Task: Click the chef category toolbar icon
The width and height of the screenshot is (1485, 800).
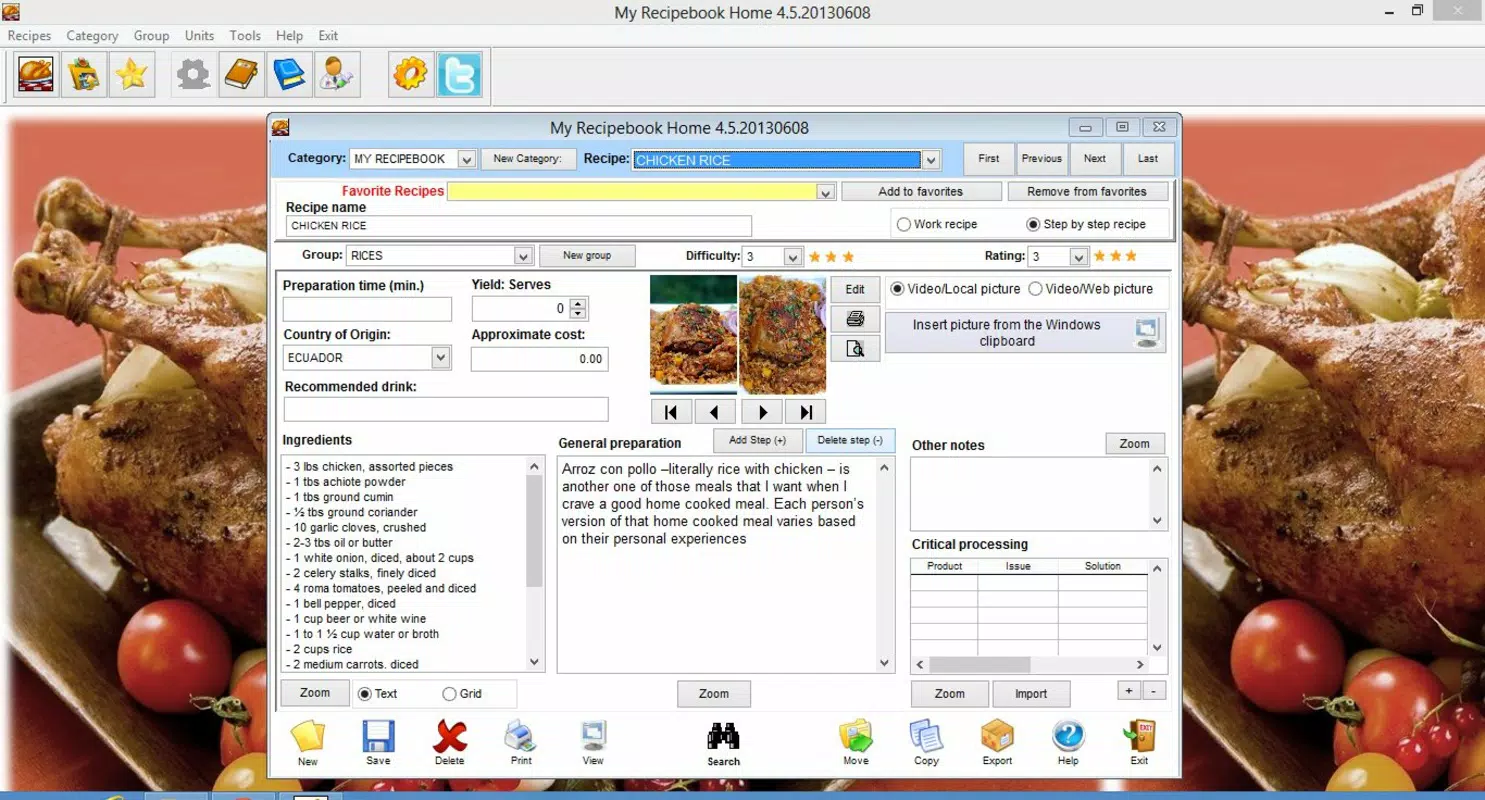Action: pyautogui.click(x=84, y=75)
